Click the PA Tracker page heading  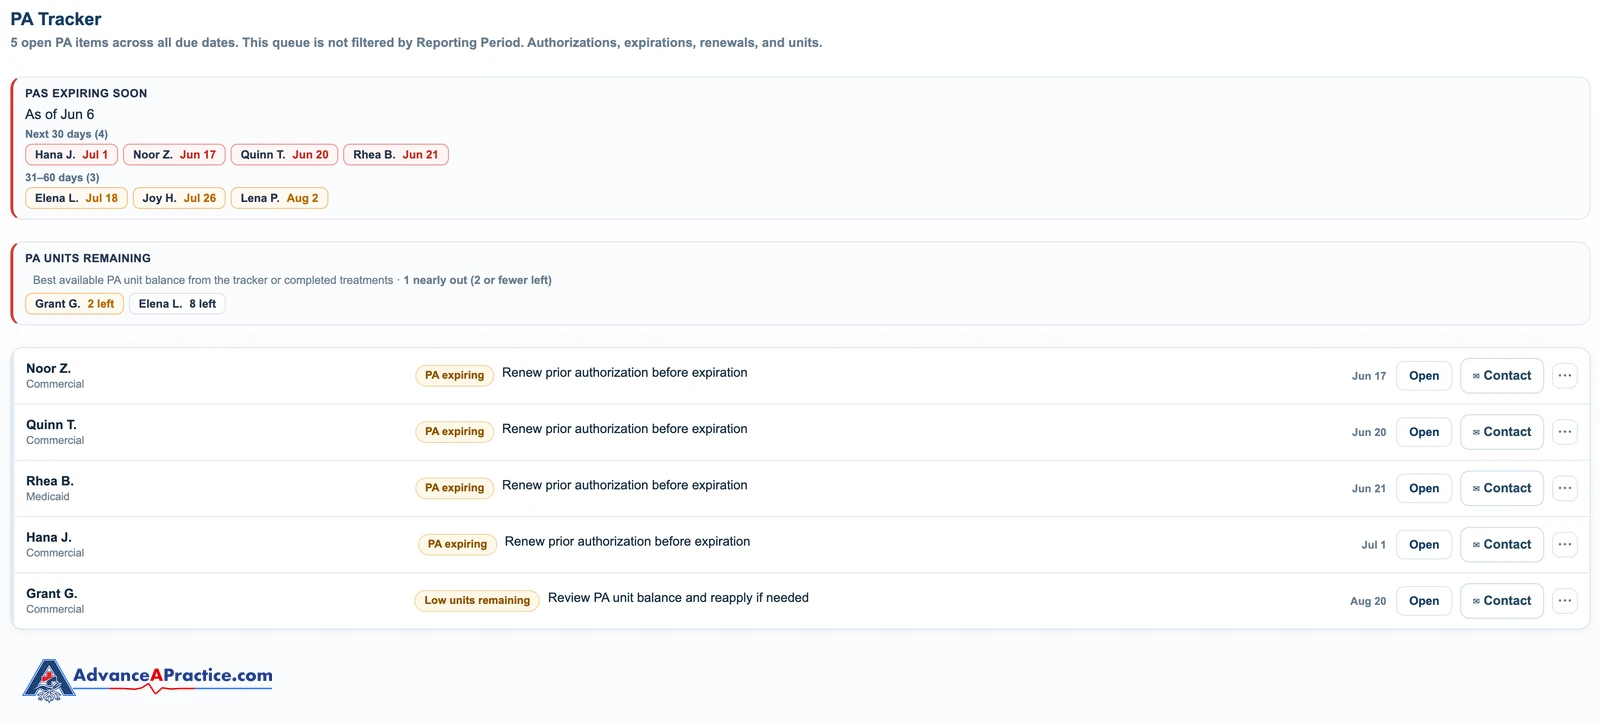pos(56,19)
